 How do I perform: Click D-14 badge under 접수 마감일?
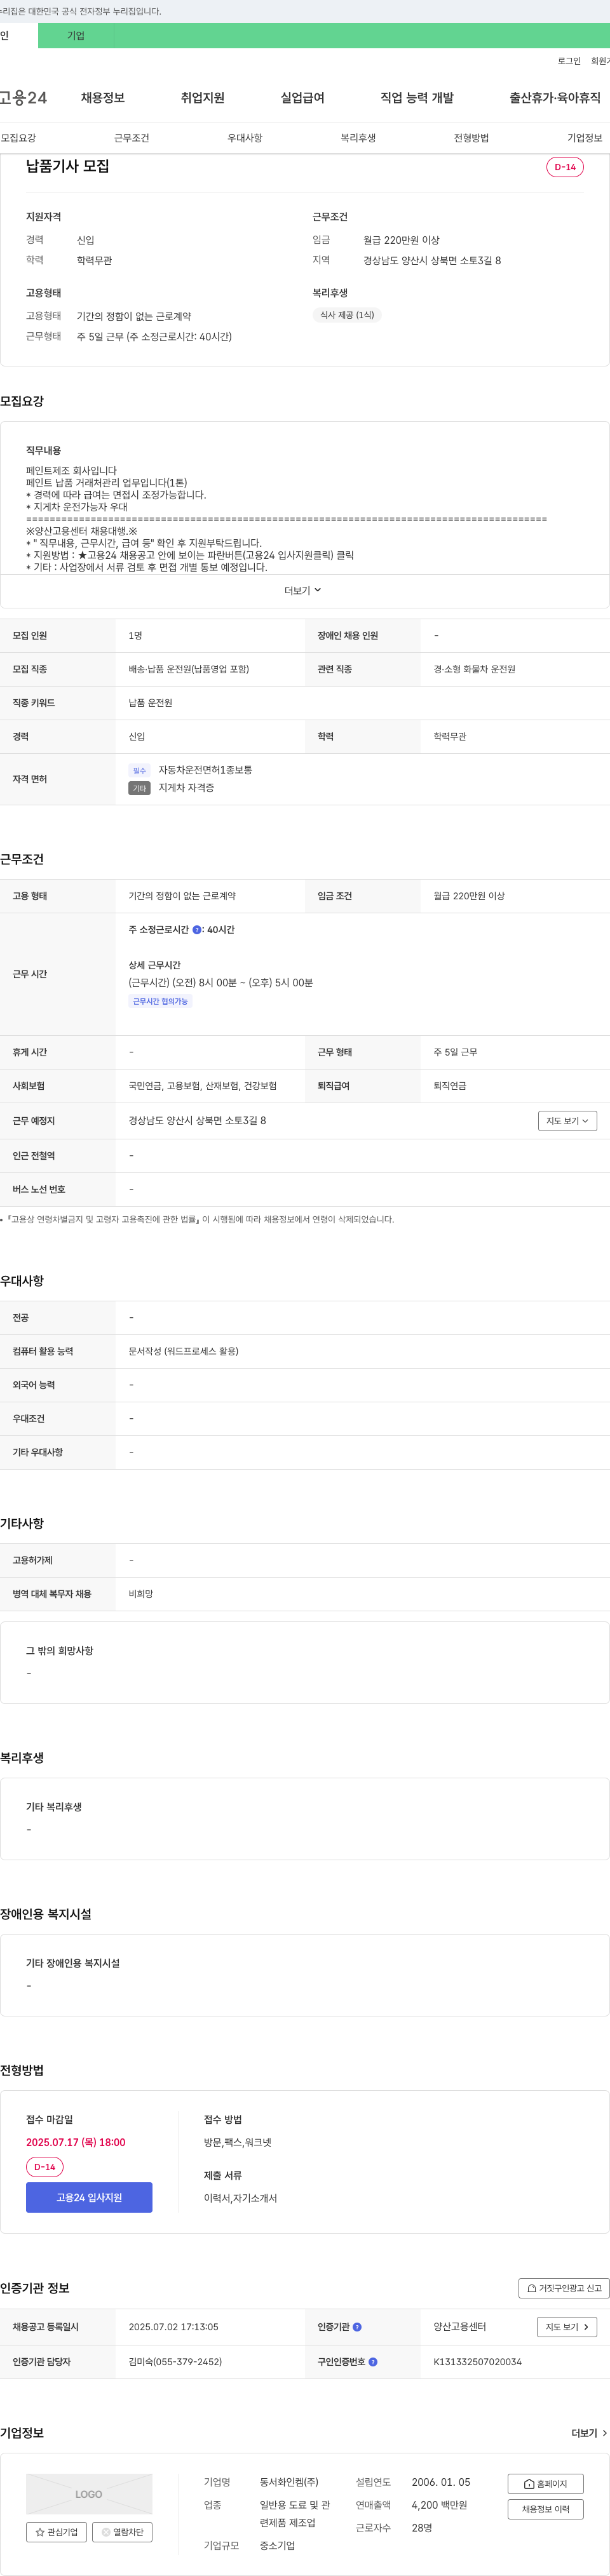point(45,2167)
